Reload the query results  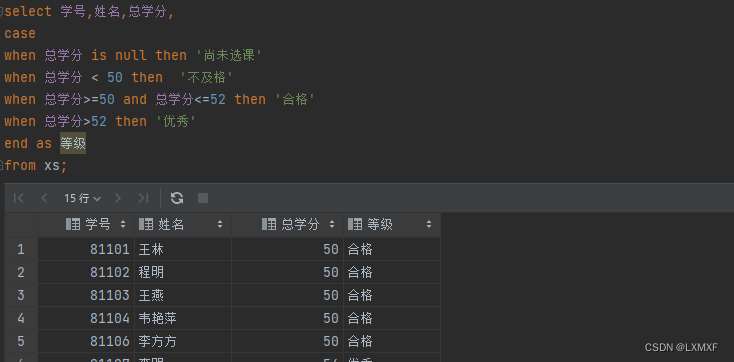click(176, 198)
